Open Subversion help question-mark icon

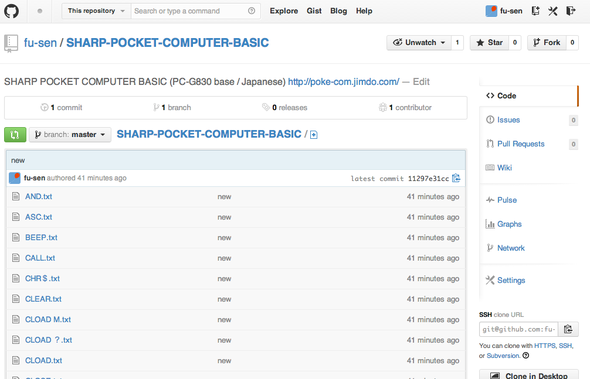click(x=526, y=355)
